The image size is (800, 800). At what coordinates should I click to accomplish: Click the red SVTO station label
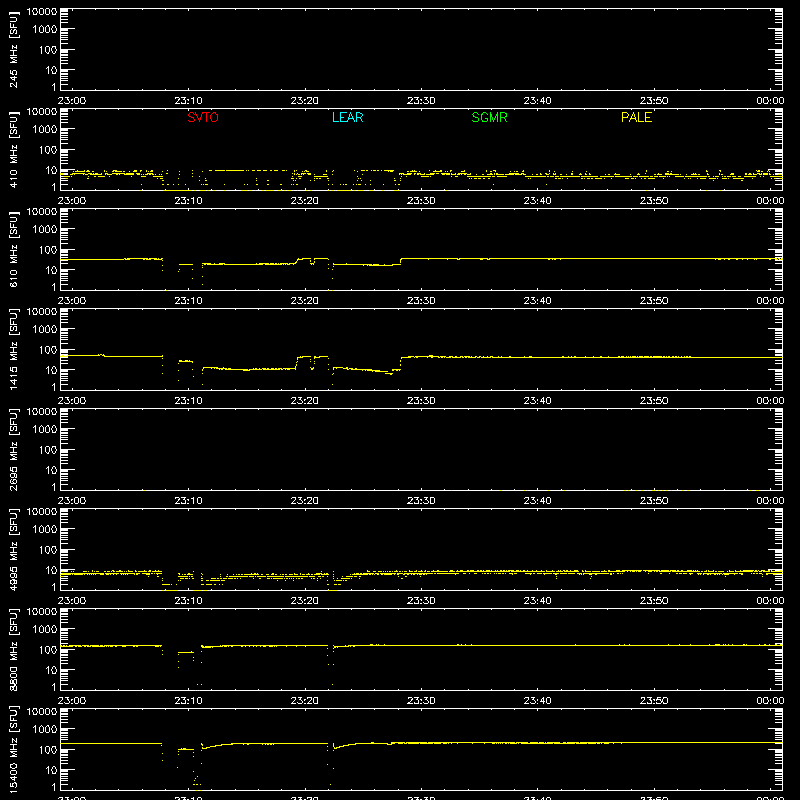pos(203,117)
